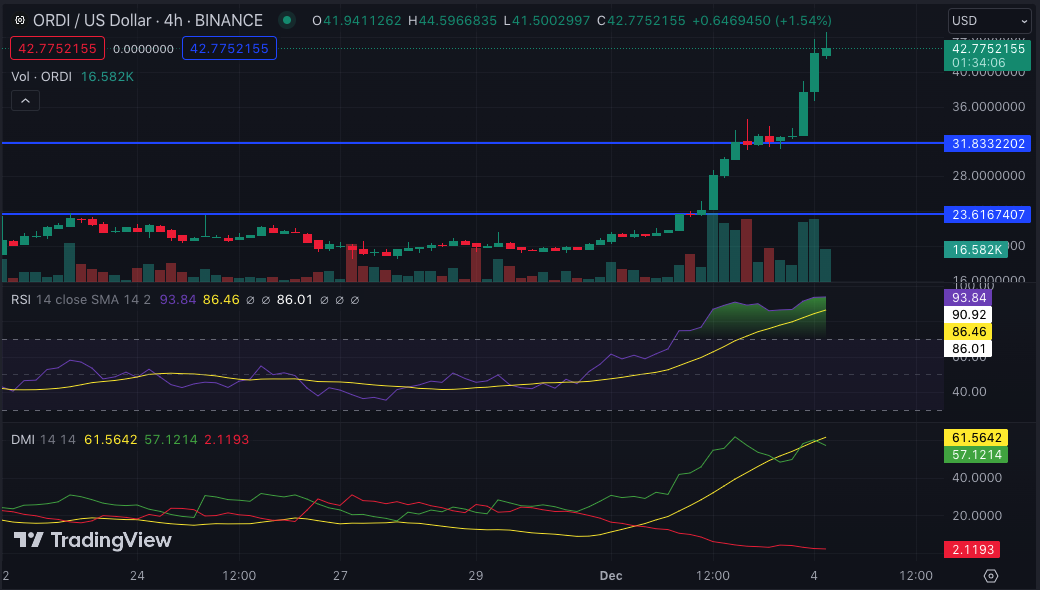Open the USD currency dropdown
Screen dimensions: 1040x590
point(989,21)
